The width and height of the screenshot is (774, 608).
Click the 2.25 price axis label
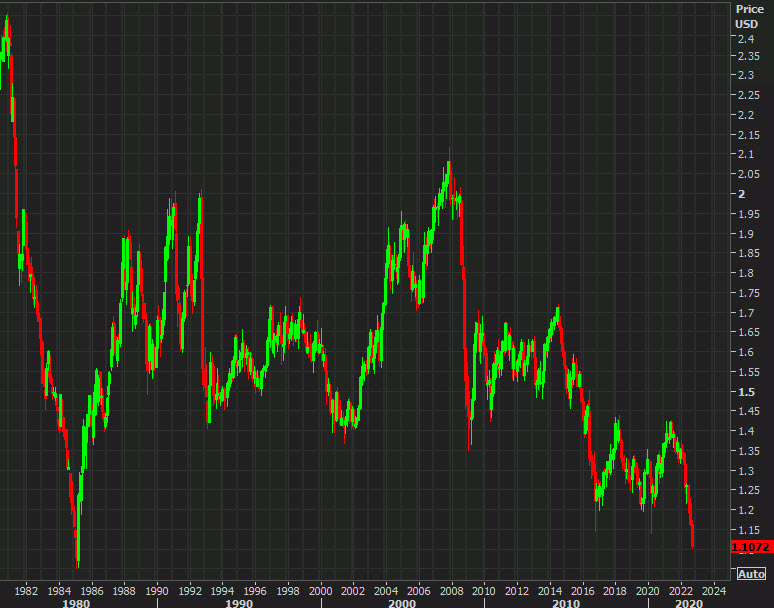point(749,95)
